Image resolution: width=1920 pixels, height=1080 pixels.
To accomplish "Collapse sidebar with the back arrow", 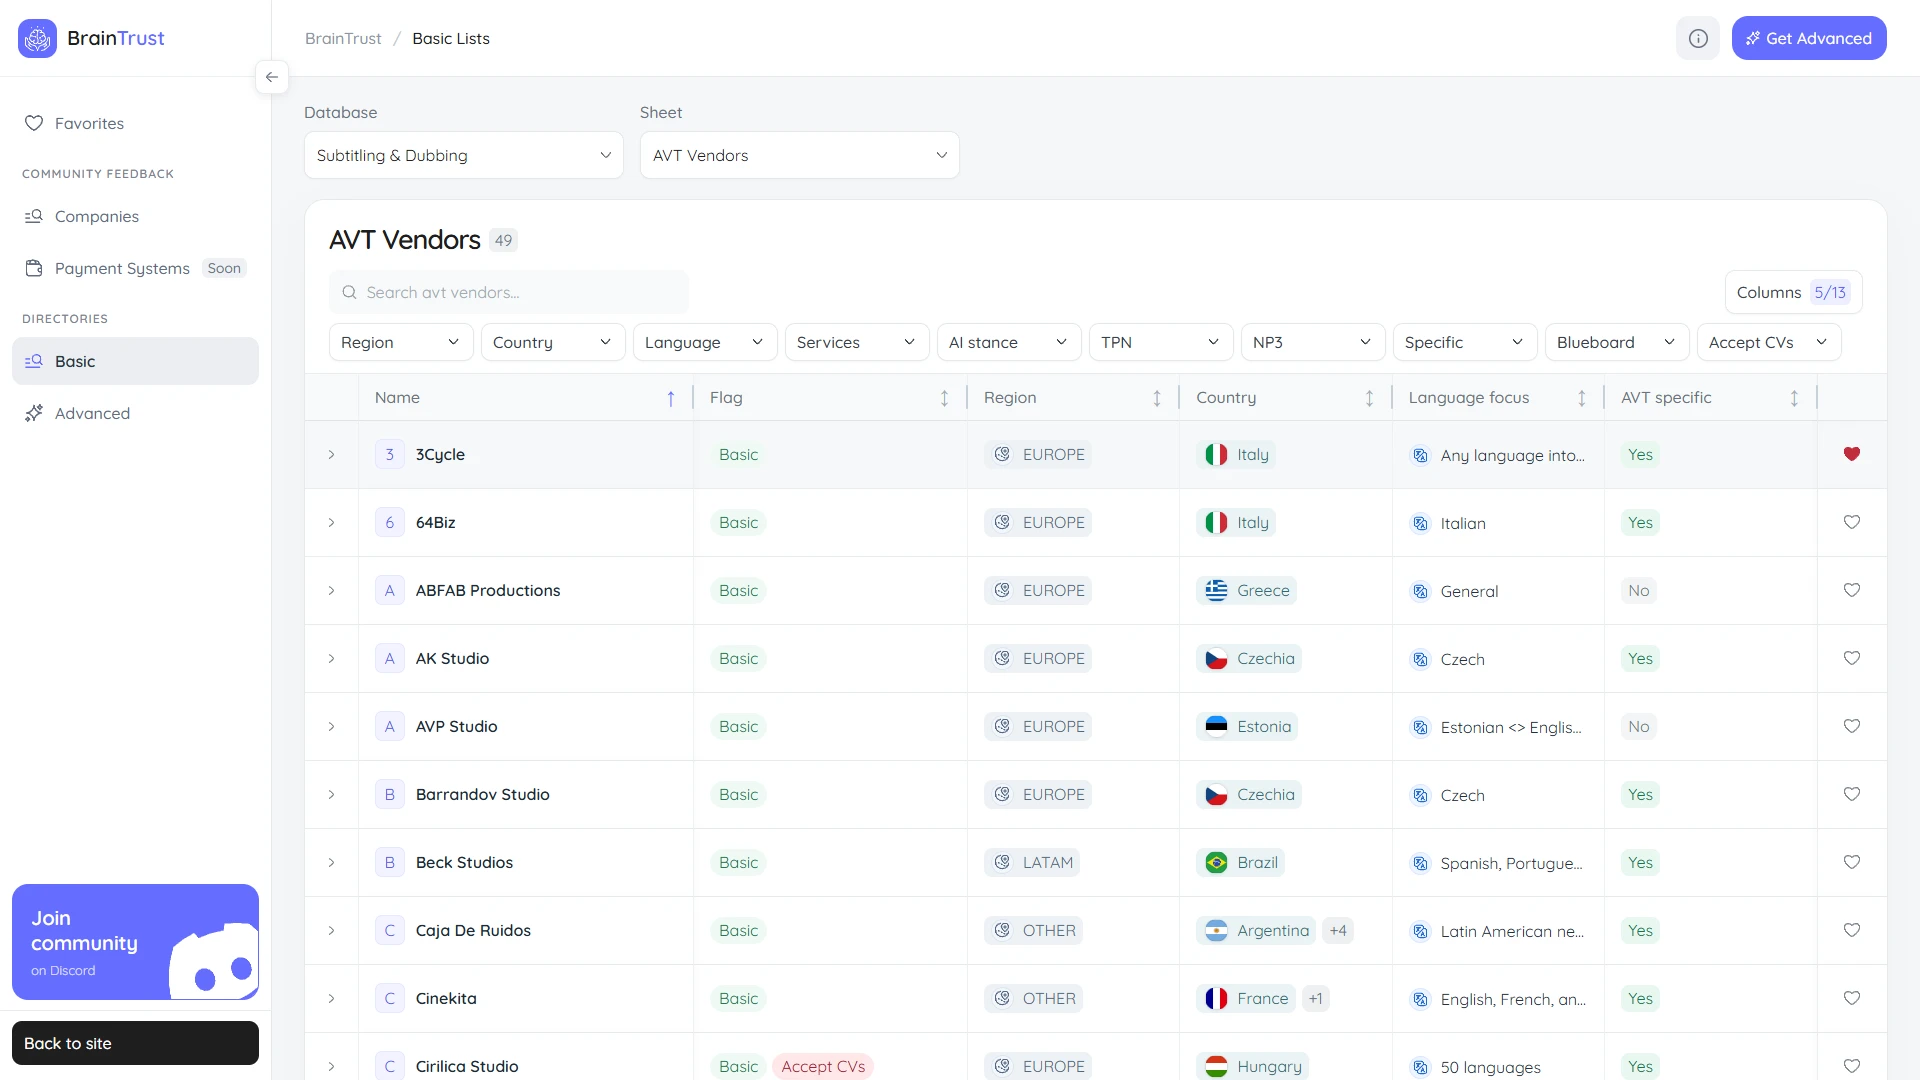I will pyautogui.click(x=272, y=77).
